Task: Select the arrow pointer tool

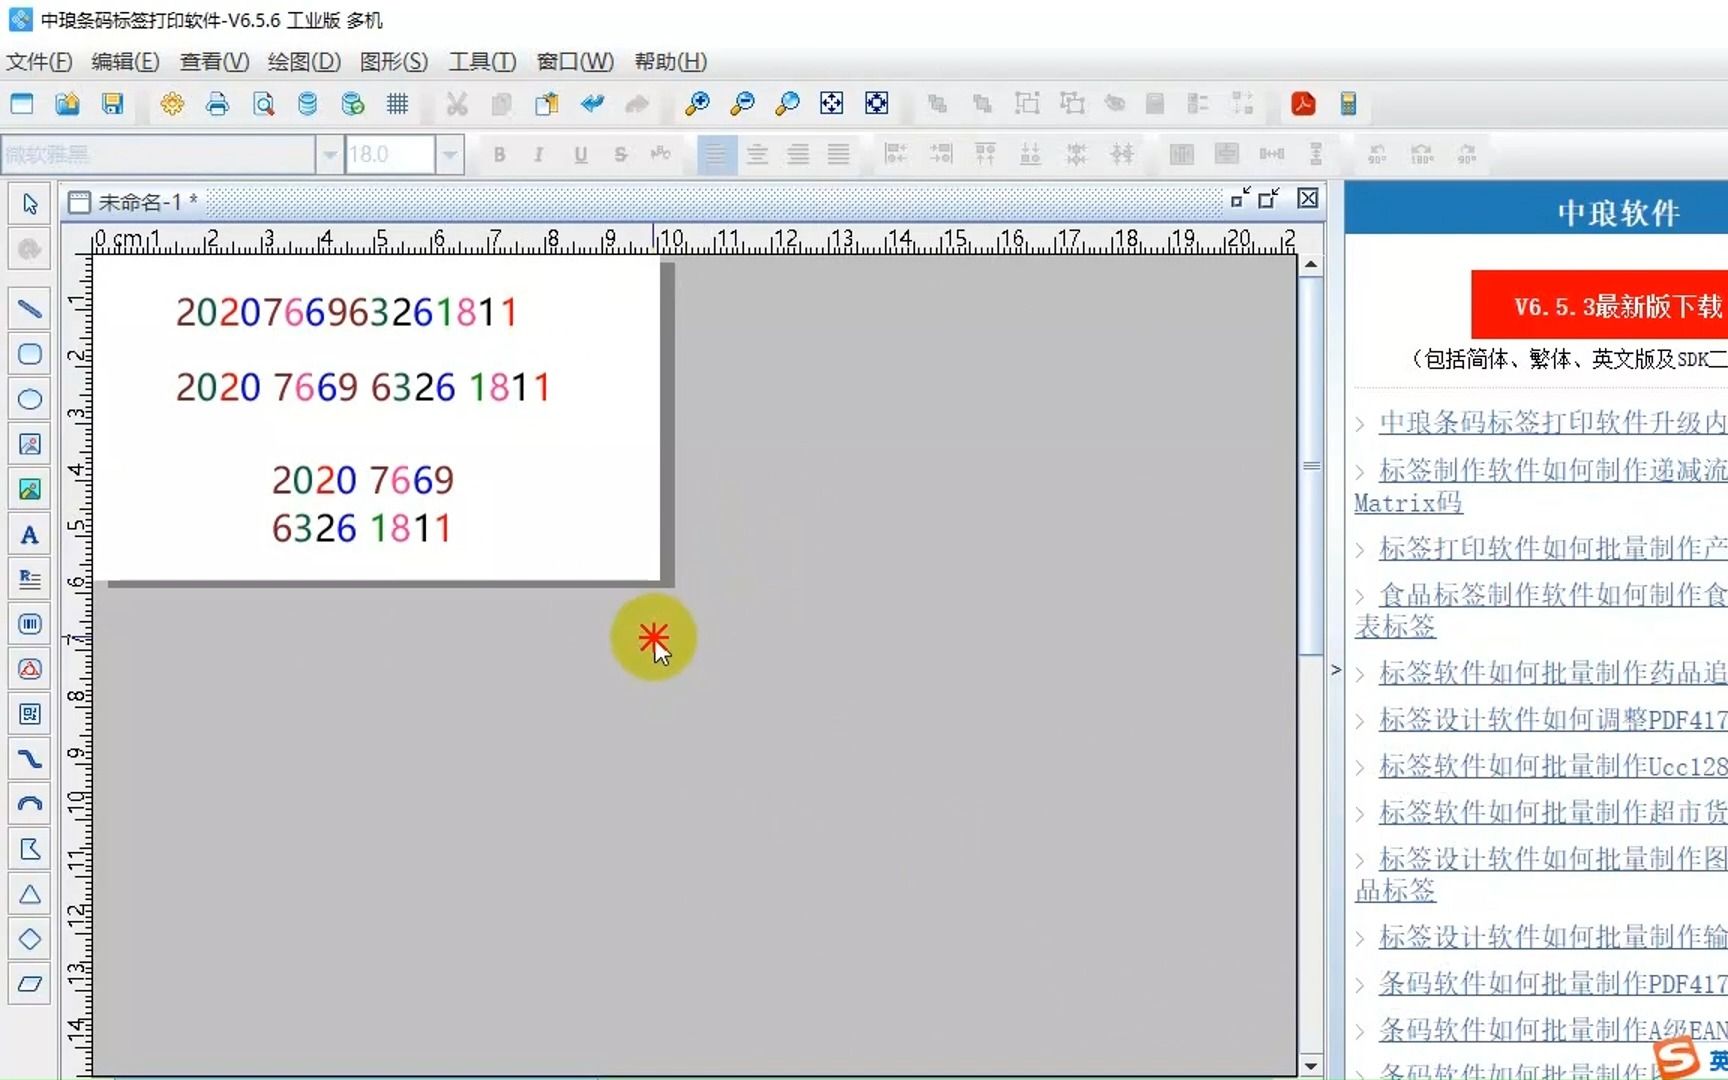Action: tap(30, 204)
